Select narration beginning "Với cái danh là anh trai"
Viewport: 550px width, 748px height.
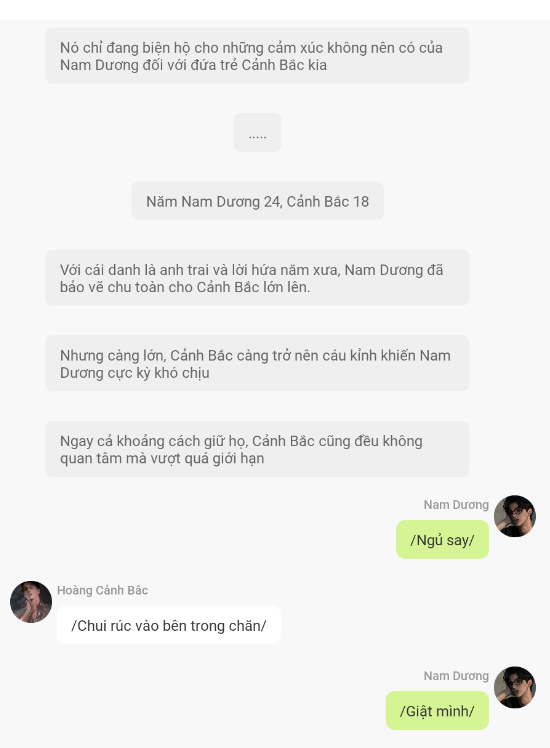257,278
